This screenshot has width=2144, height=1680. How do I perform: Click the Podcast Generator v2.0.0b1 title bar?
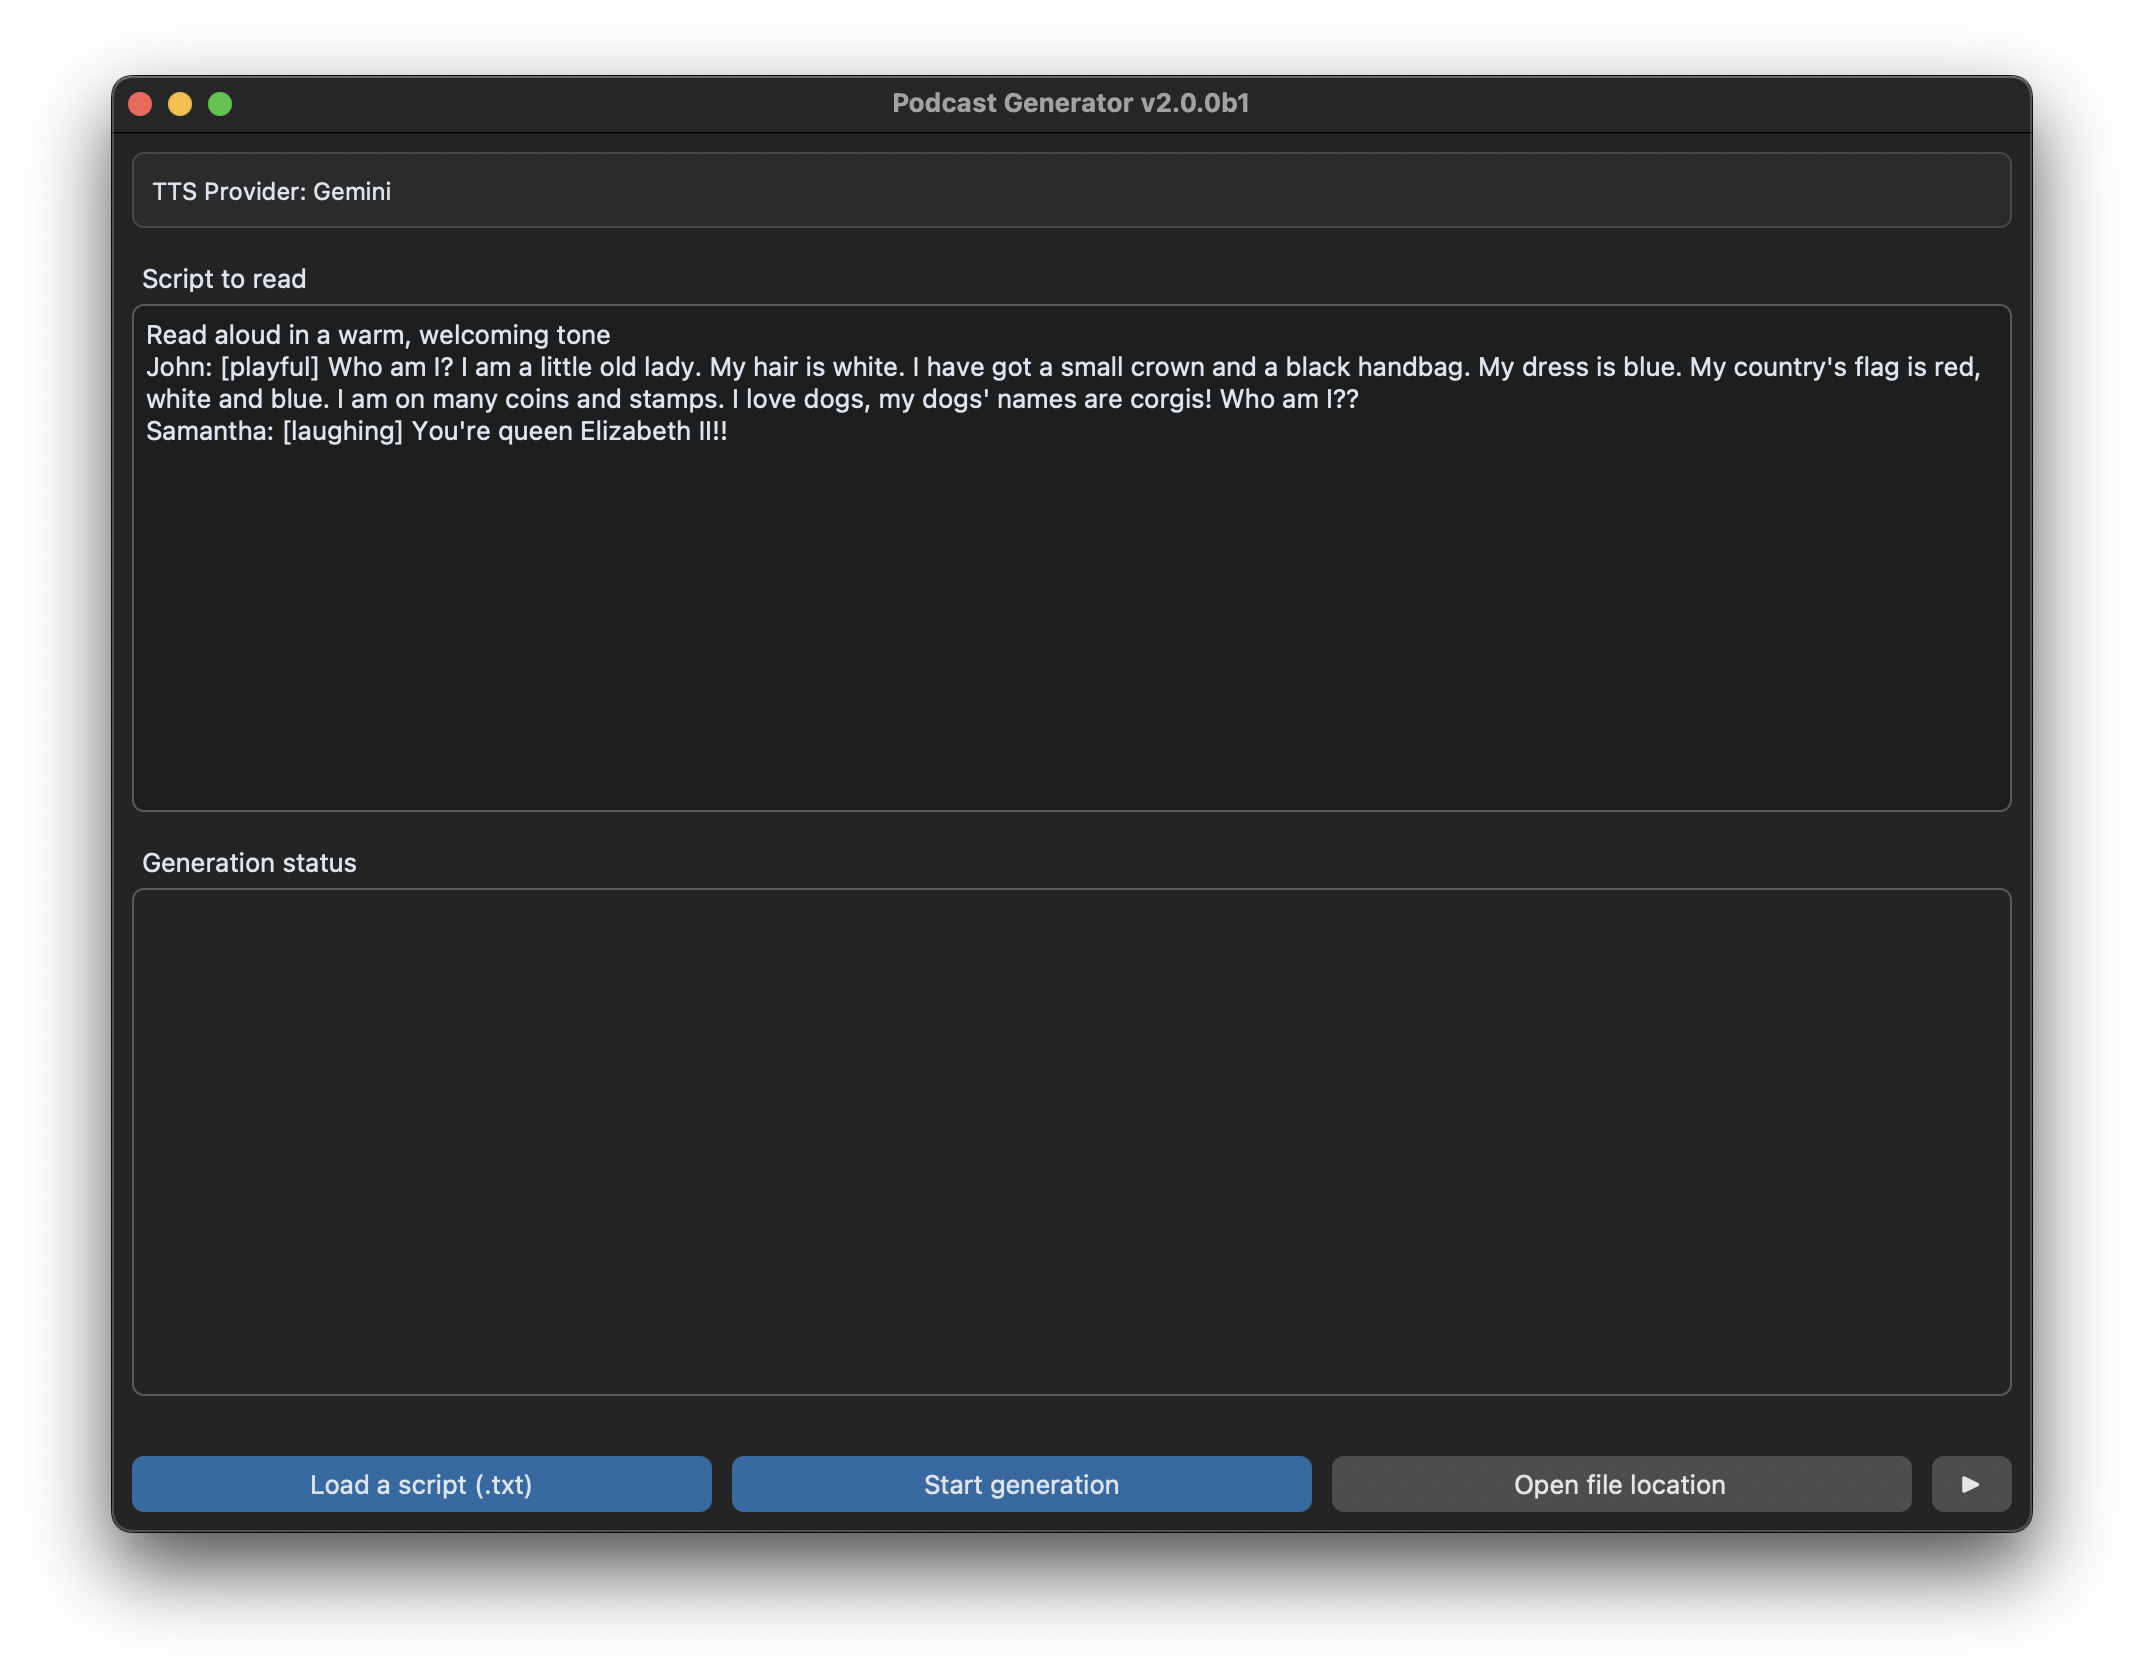1071,103
